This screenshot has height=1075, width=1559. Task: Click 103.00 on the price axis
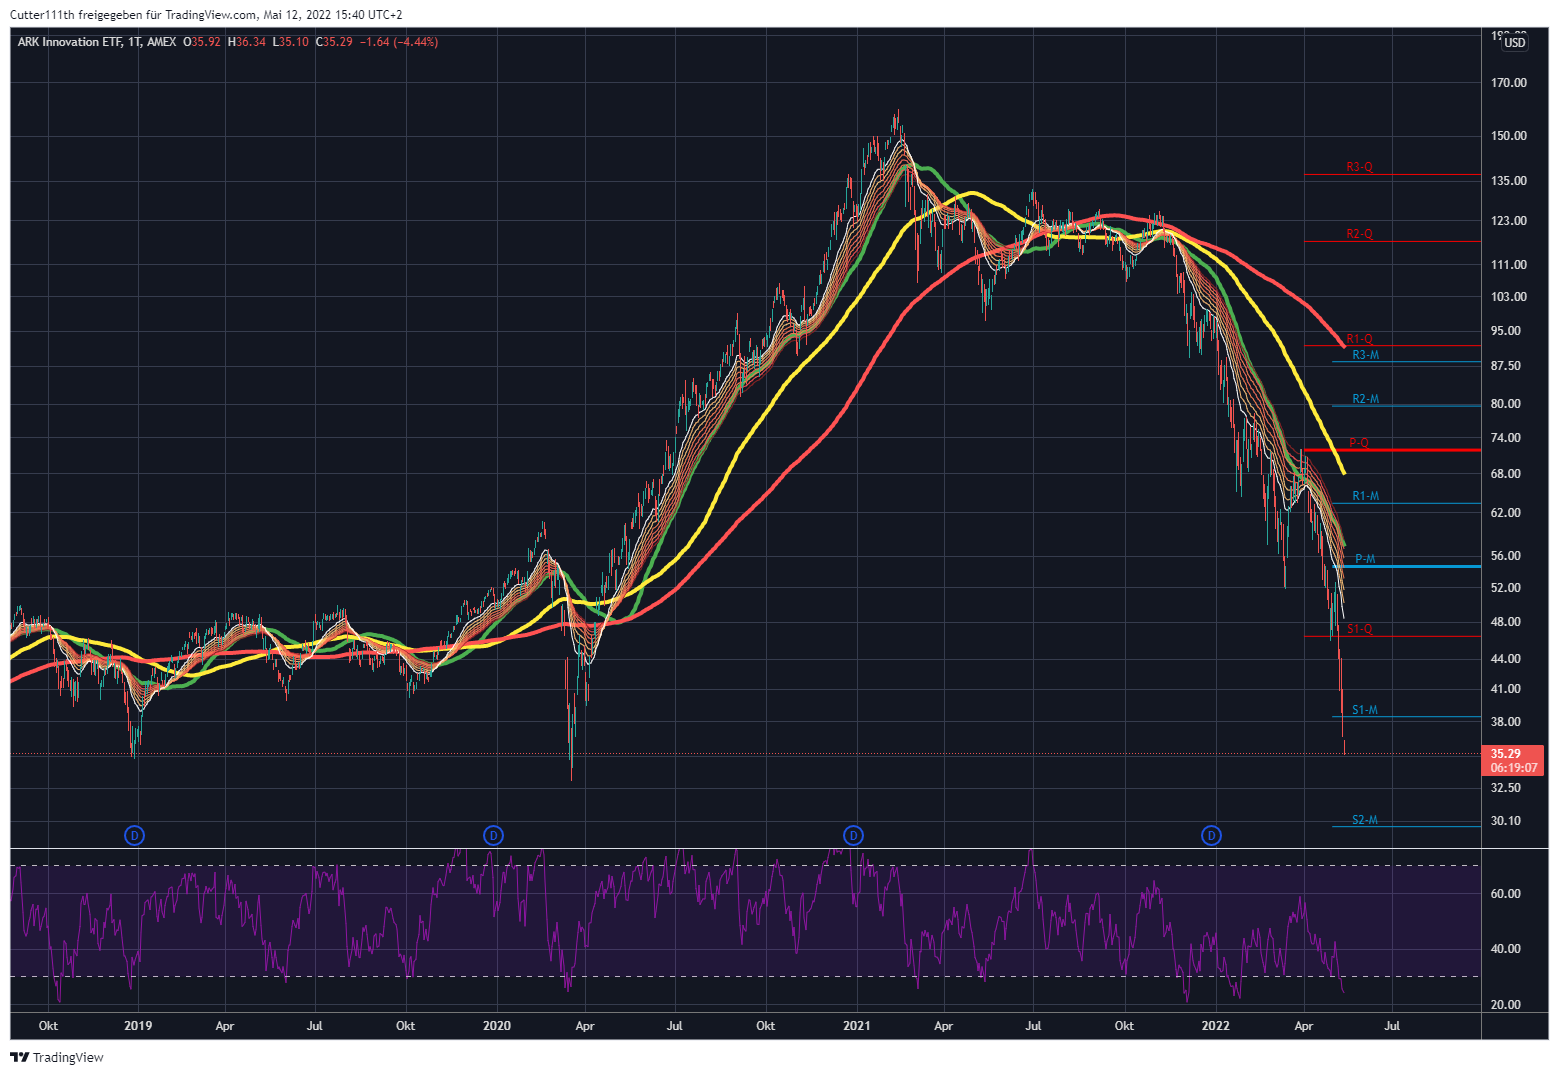point(1509,297)
